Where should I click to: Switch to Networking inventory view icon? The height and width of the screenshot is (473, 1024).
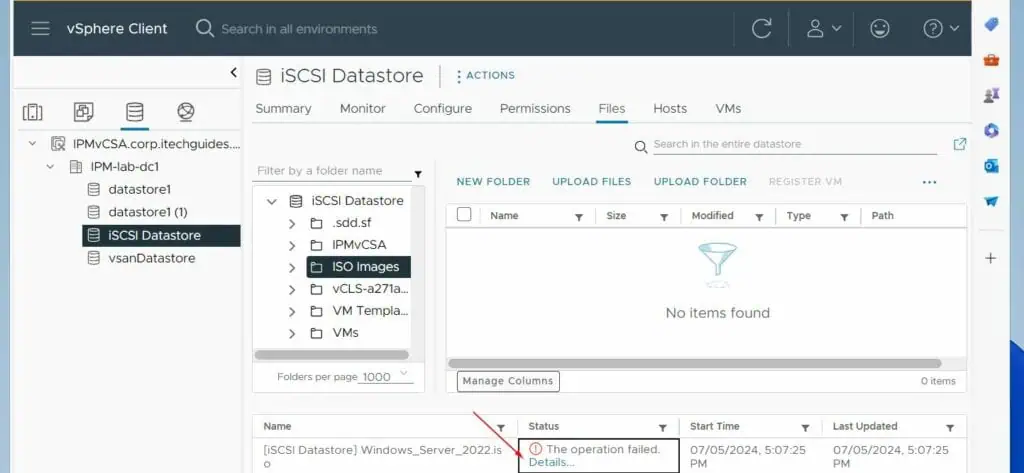[186, 112]
